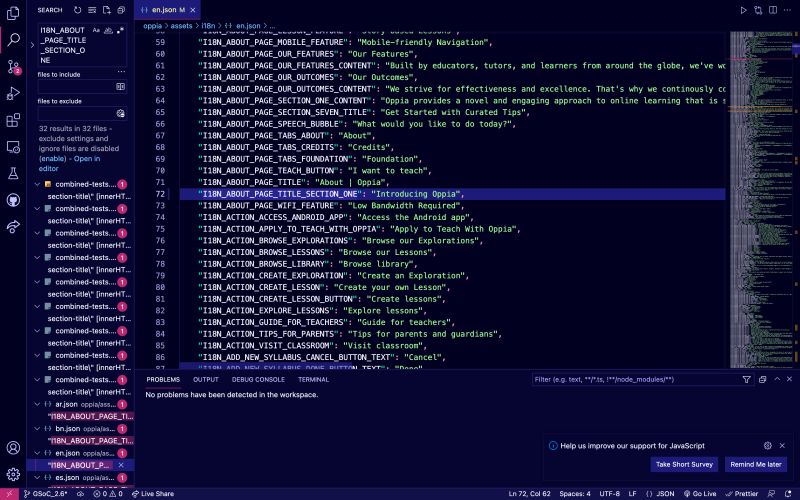Select the en.json editor tab
The image size is (800, 500).
click(x=167, y=10)
